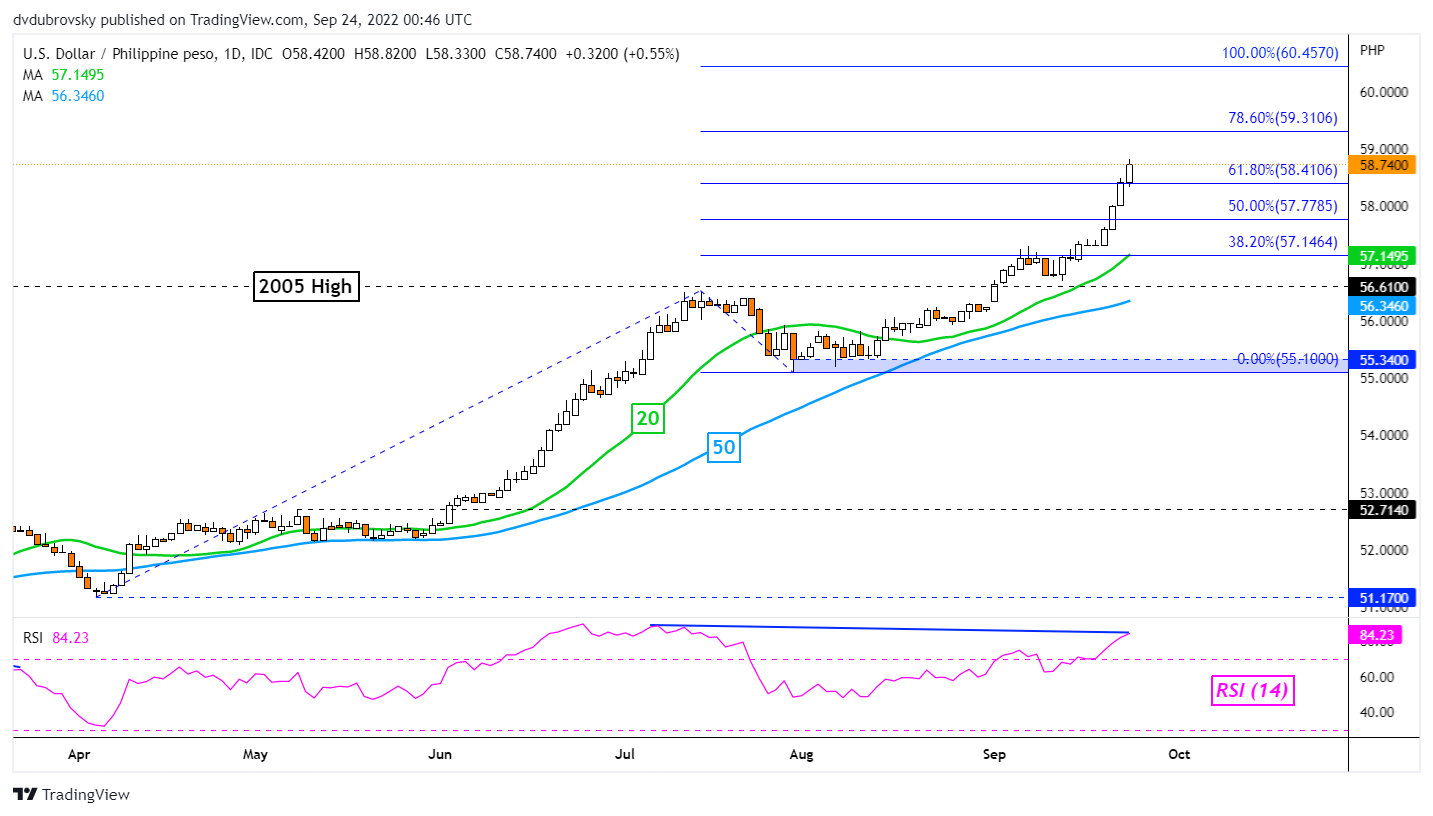Click the 60.0000 price axis value
The image size is (1433, 816).
tap(1385, 93)
